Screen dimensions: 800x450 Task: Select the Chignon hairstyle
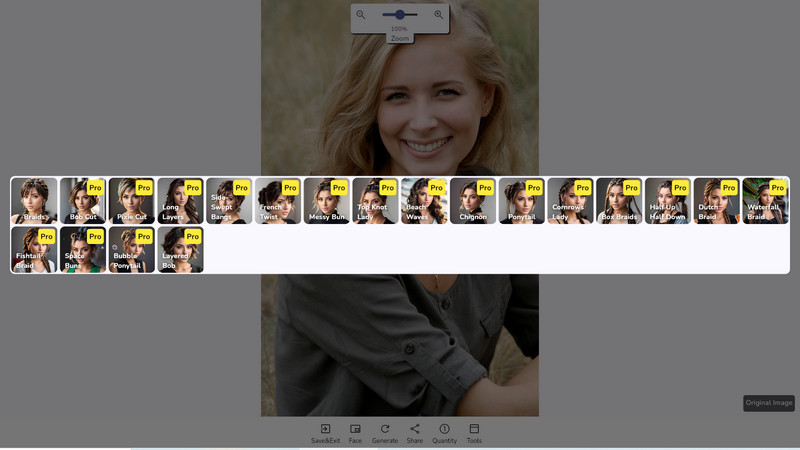click(472, 201)
